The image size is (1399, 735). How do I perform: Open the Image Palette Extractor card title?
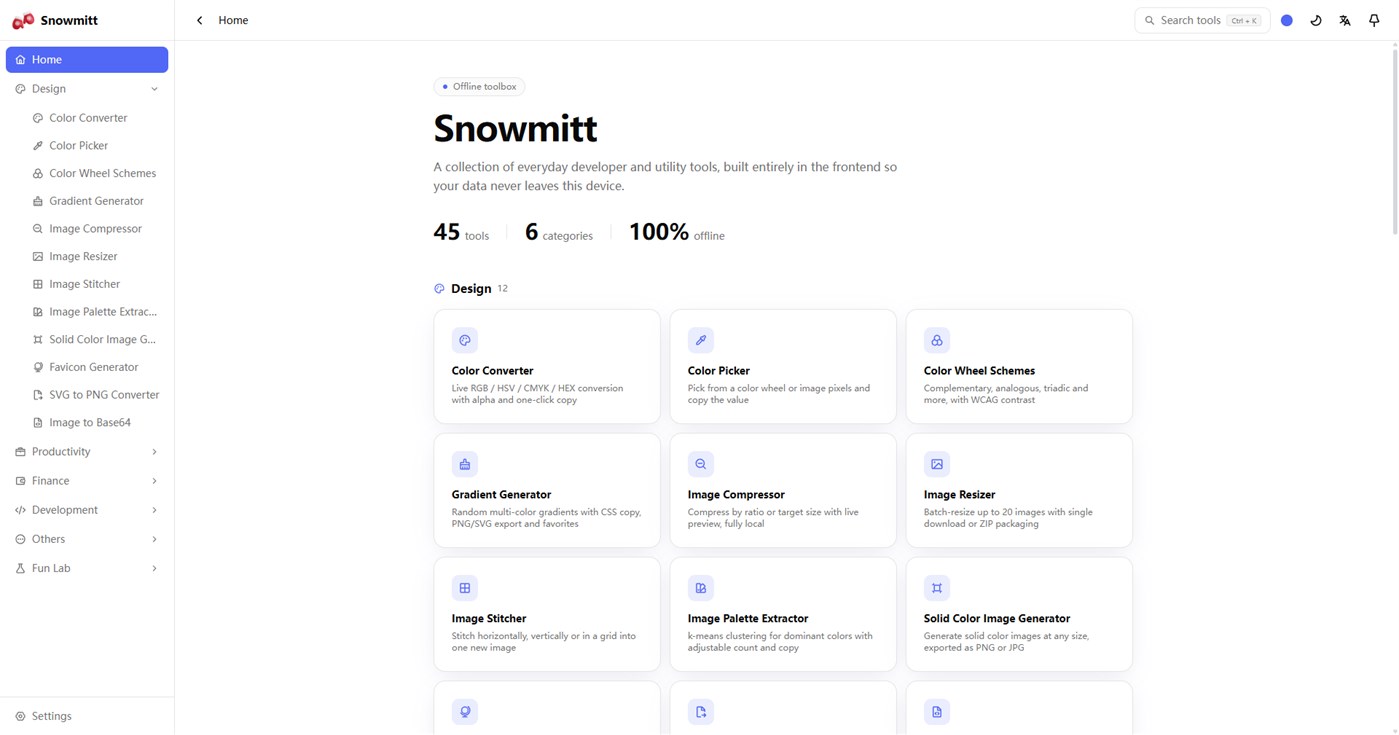(748, 619)
